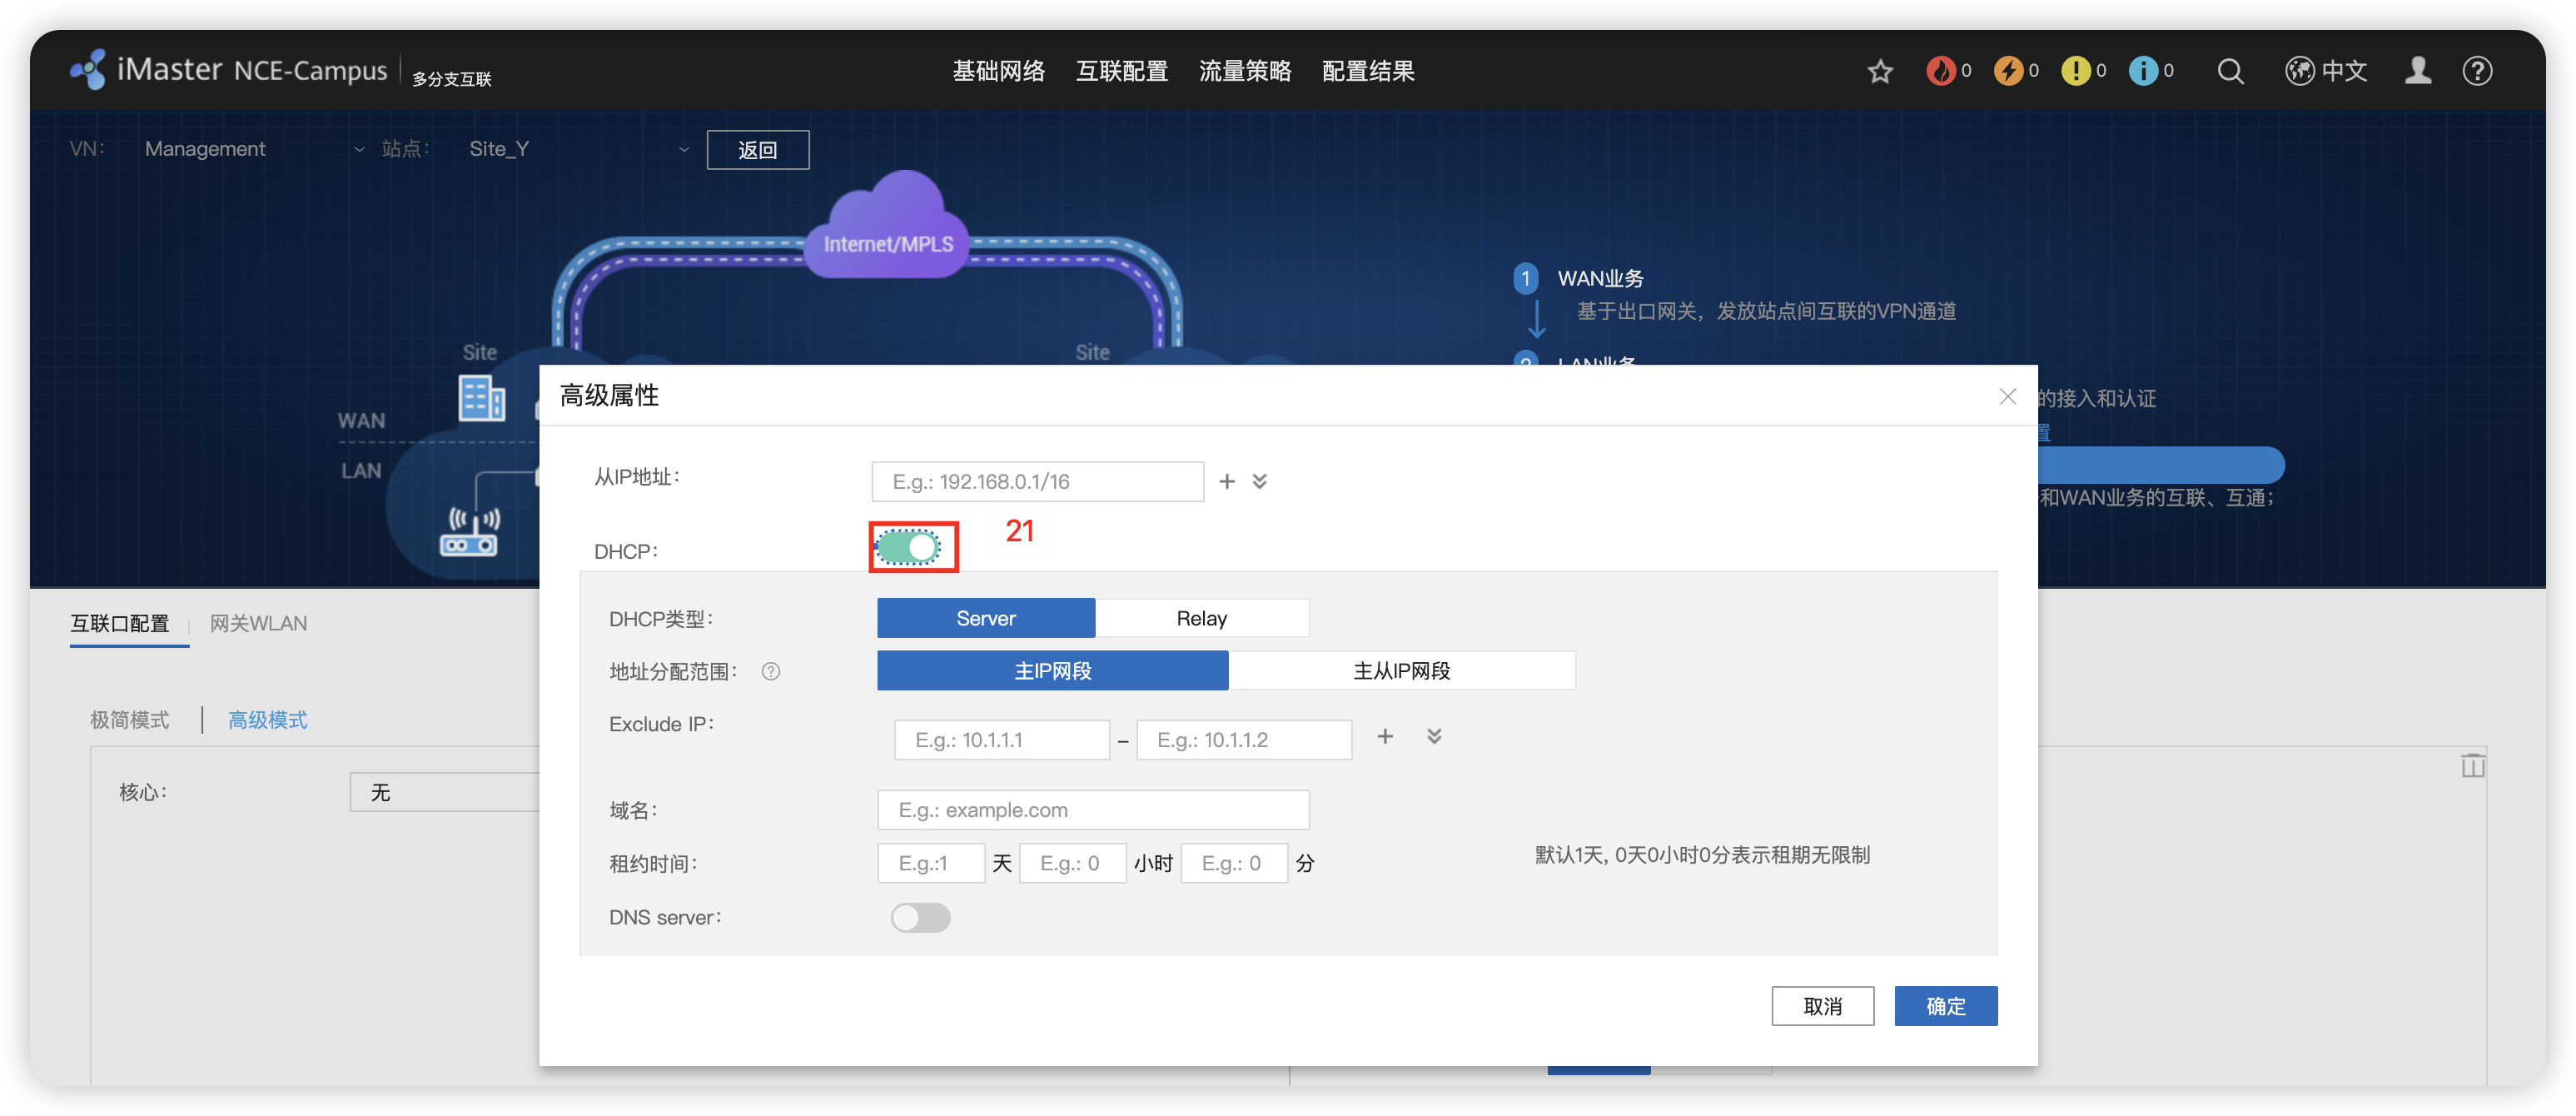Click the domain name input field

[1092, 809]
